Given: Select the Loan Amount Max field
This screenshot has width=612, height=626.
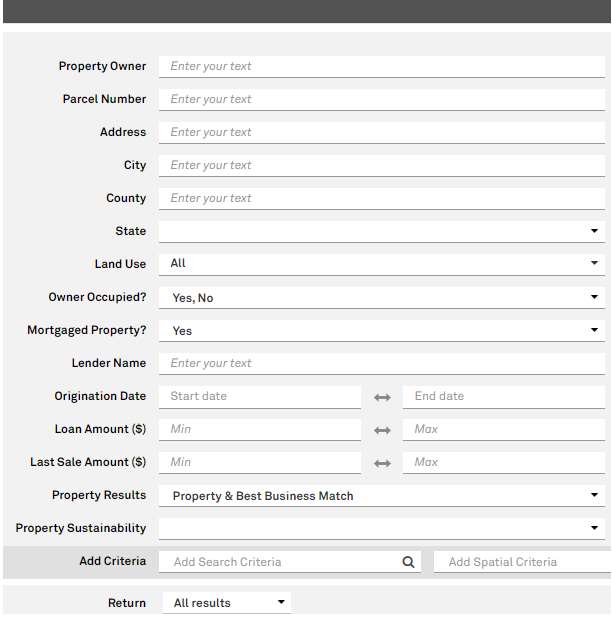Looking at the screenshot, I should coord(504,429).
